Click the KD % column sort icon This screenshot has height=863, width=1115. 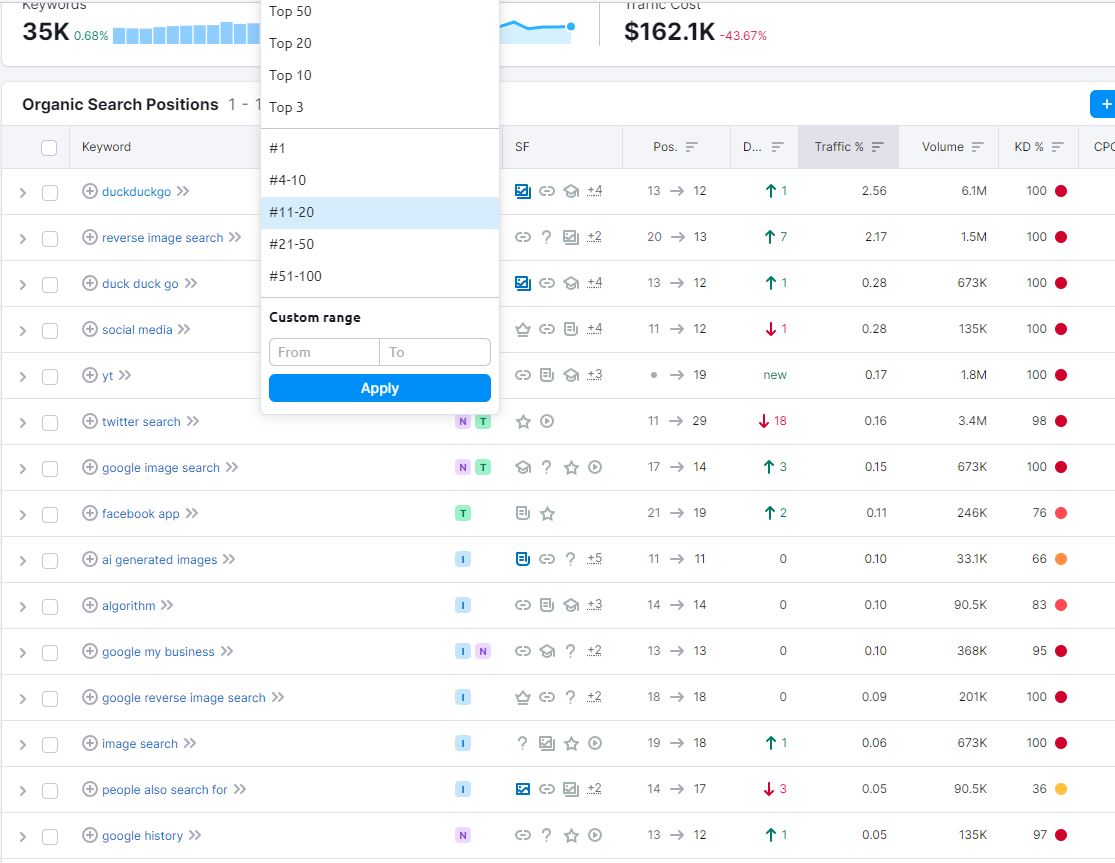point(1057,147)
